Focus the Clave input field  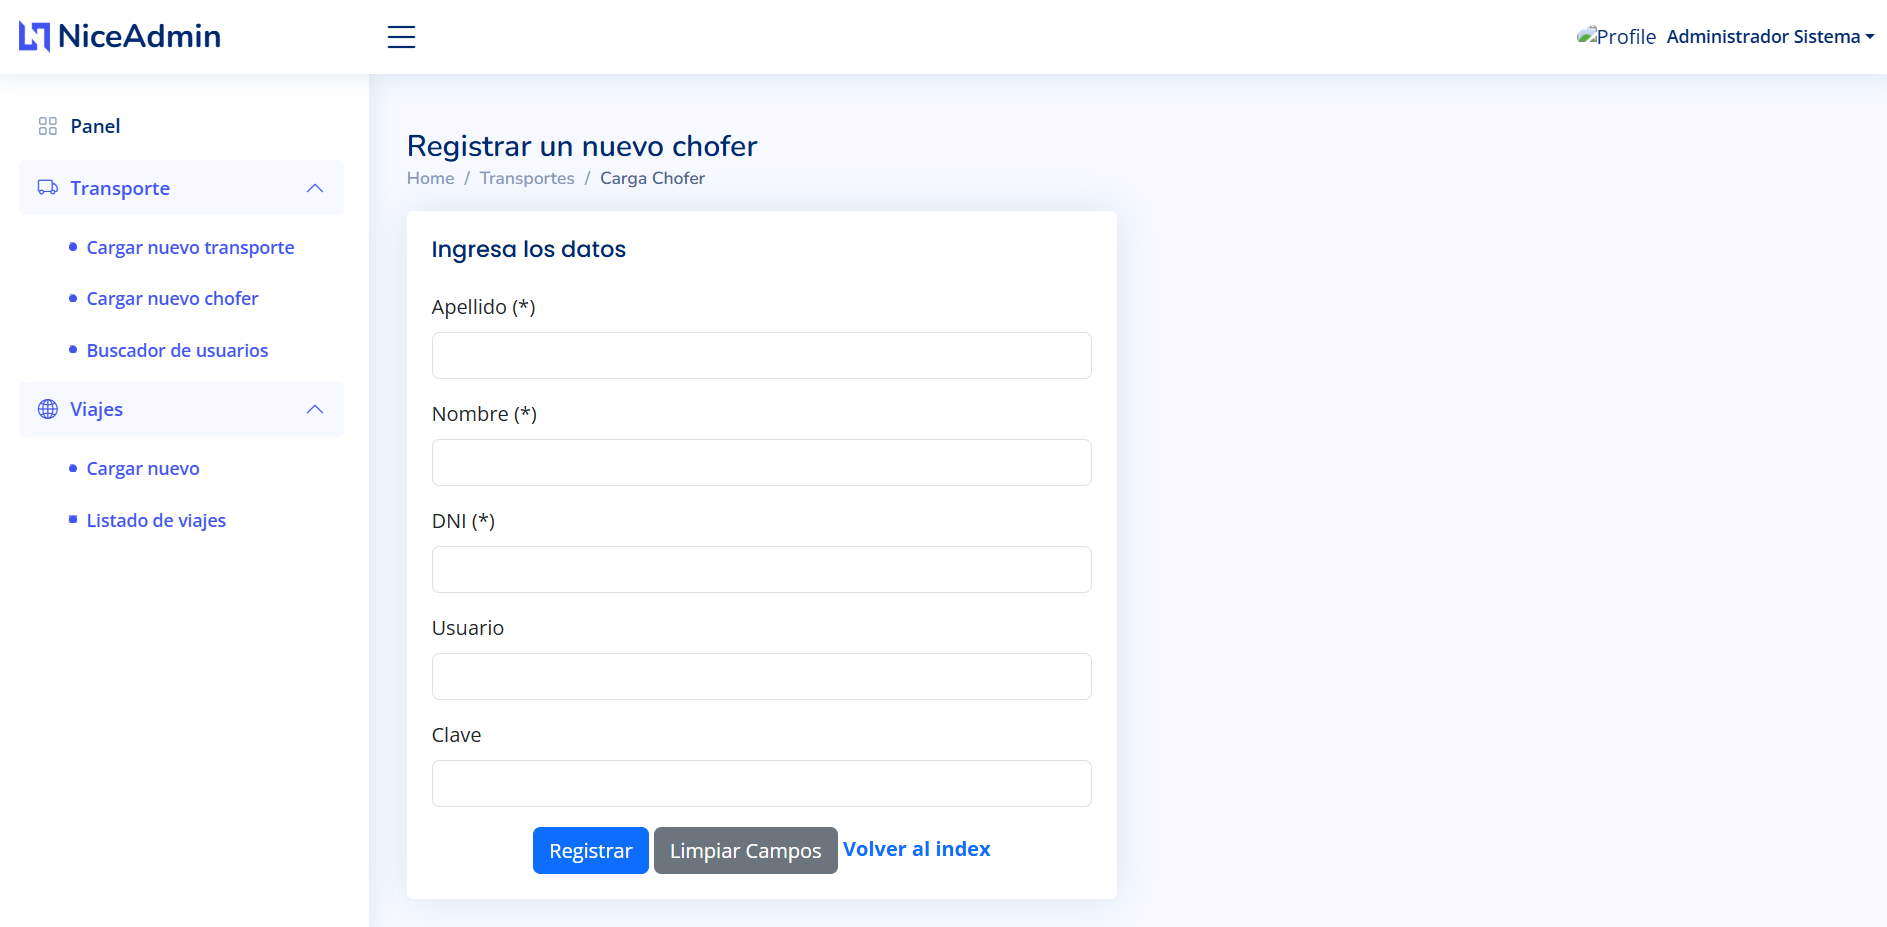761,783
